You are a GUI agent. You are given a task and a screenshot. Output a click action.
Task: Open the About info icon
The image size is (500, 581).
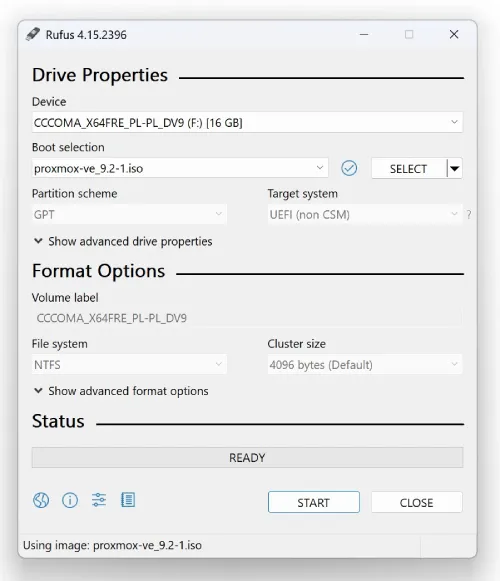(70, 500)
